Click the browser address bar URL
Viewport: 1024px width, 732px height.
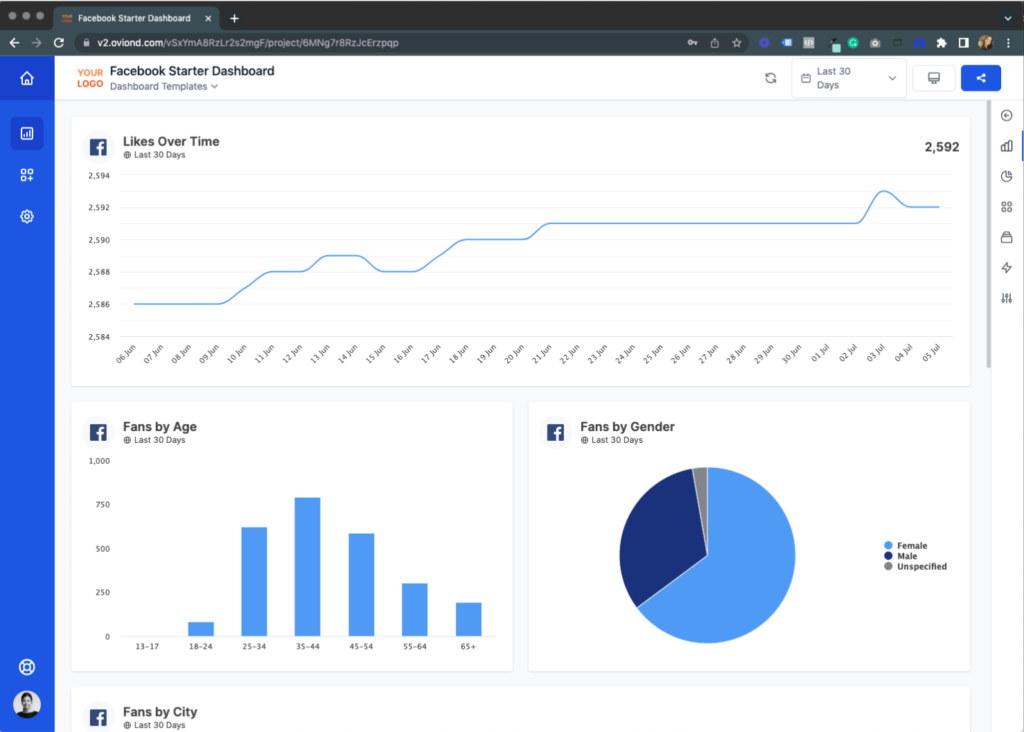248,43
